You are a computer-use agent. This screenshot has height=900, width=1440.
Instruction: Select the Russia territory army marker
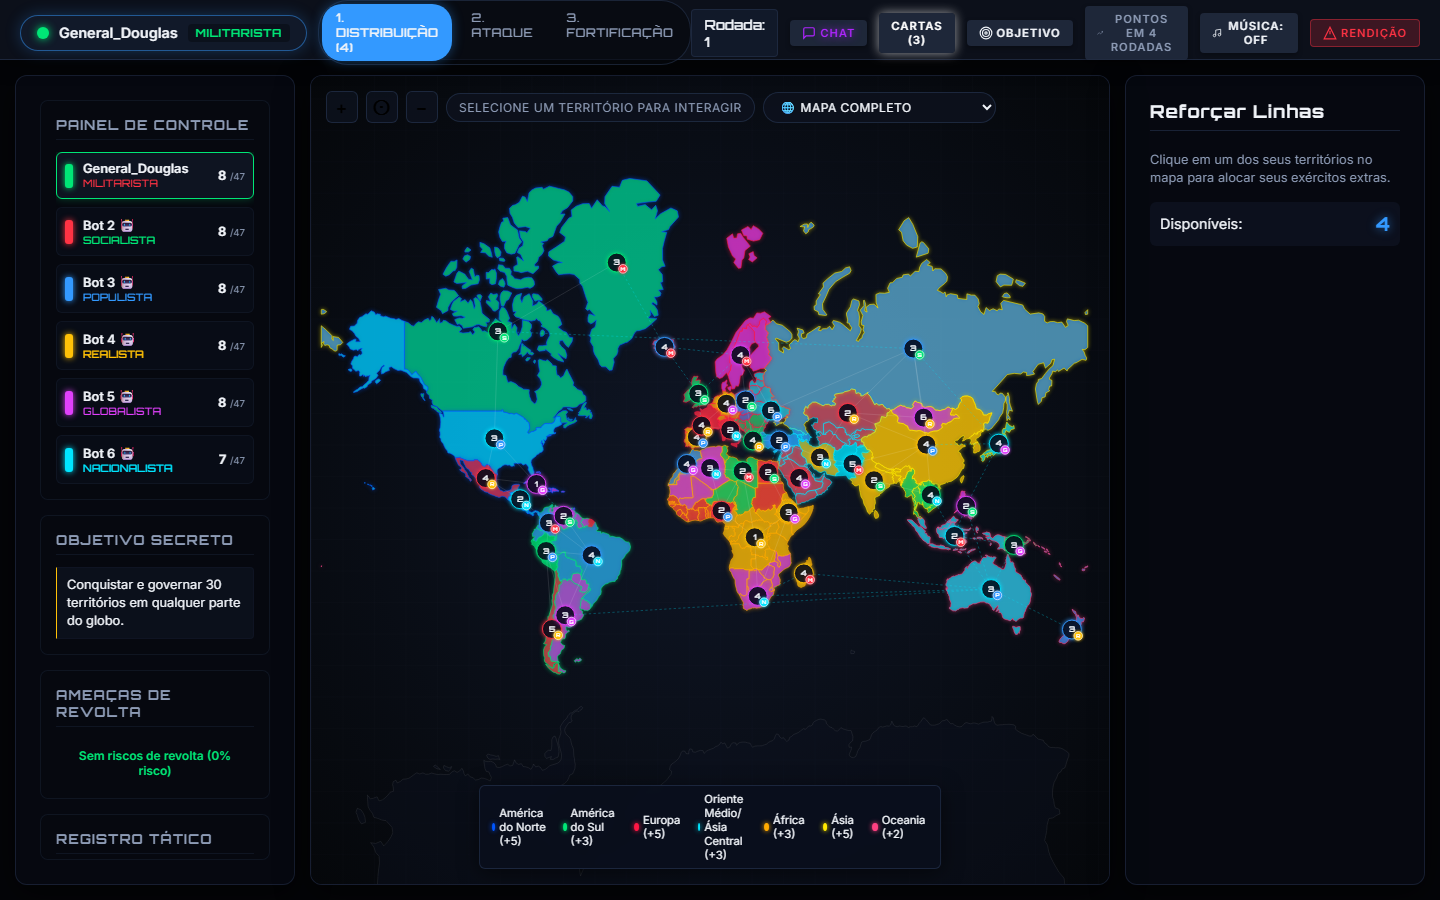tap(913, 348)
